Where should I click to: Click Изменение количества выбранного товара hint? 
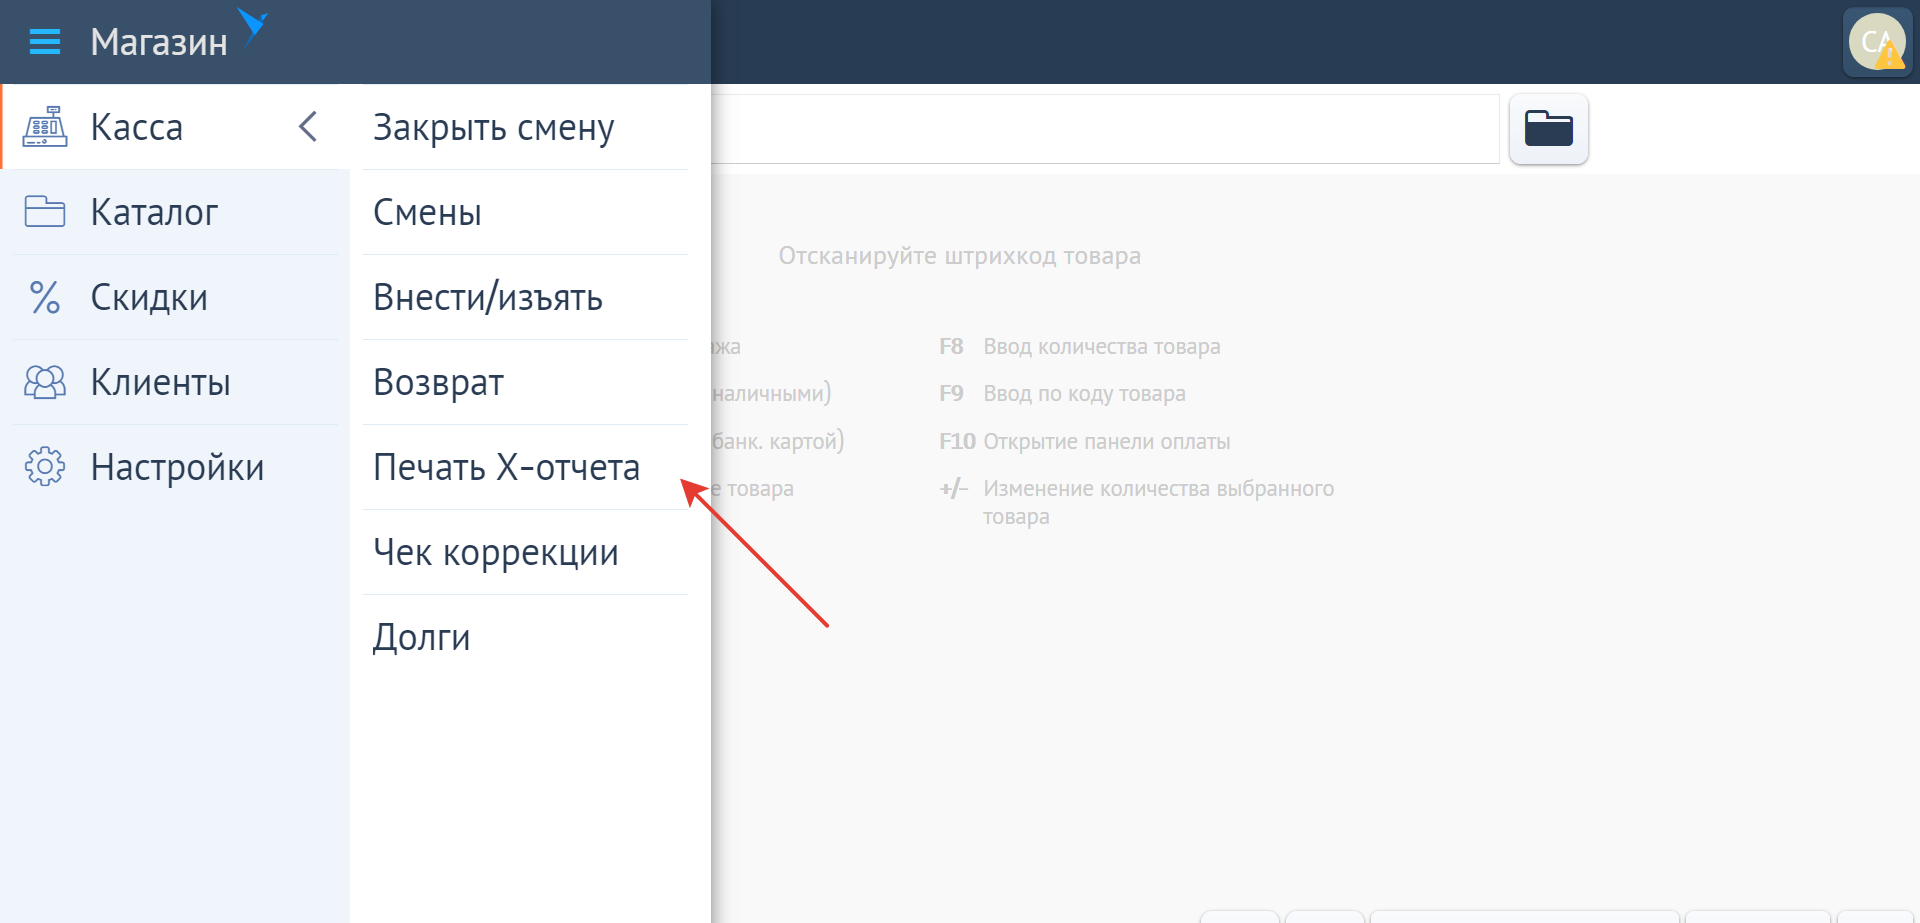tap(1158, 502)
